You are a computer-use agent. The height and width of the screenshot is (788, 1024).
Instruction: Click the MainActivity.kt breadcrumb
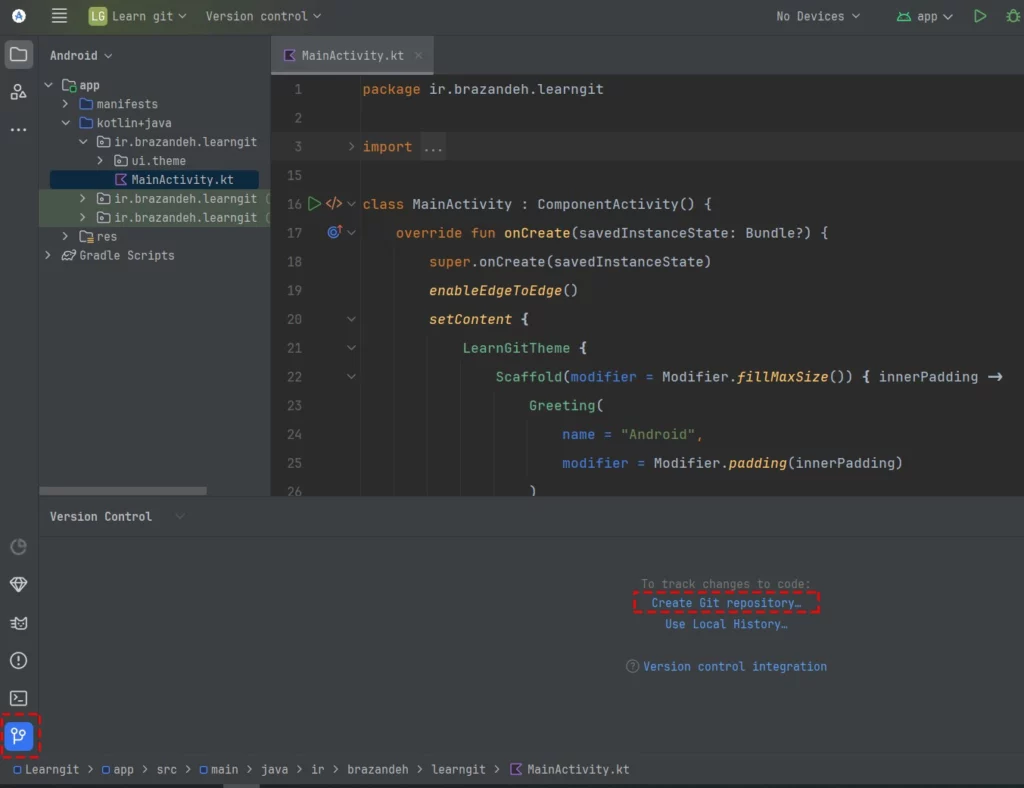coord(570,769)
